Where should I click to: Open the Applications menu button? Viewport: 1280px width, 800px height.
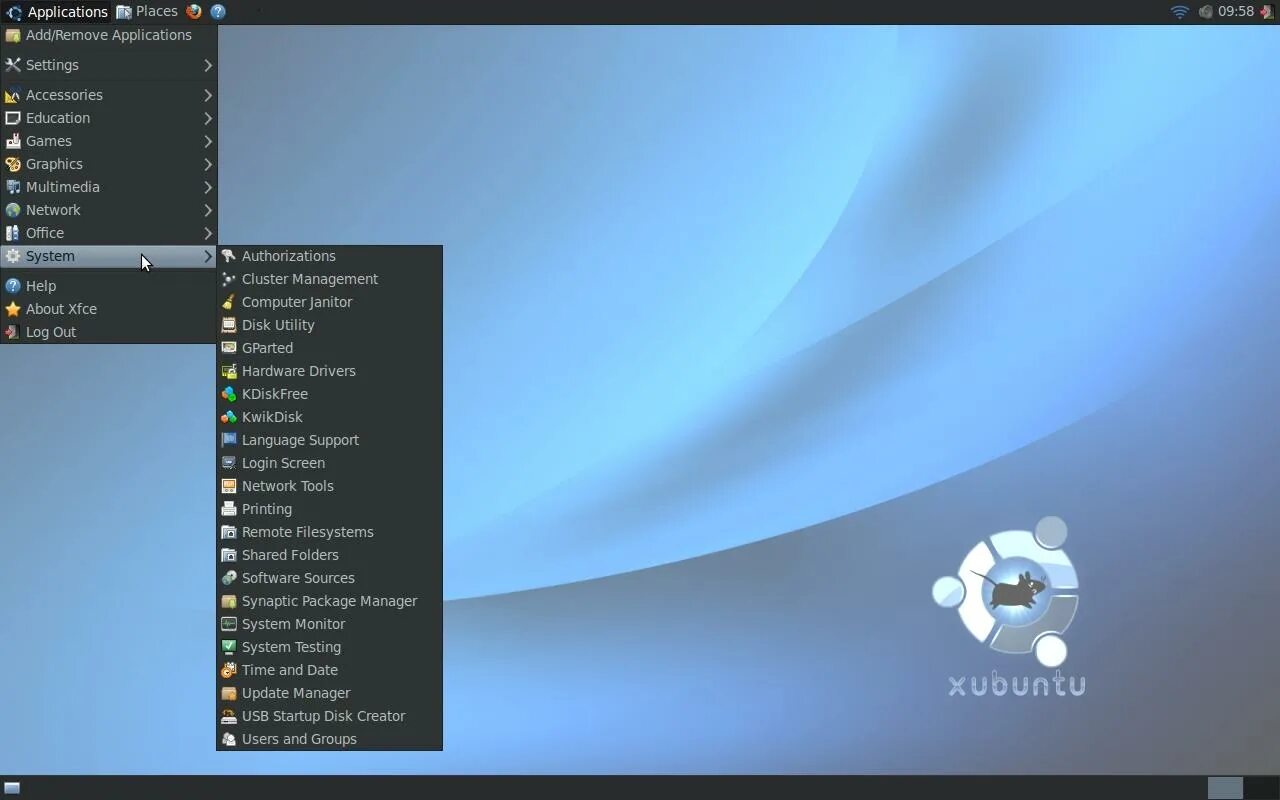click(56, 12)
